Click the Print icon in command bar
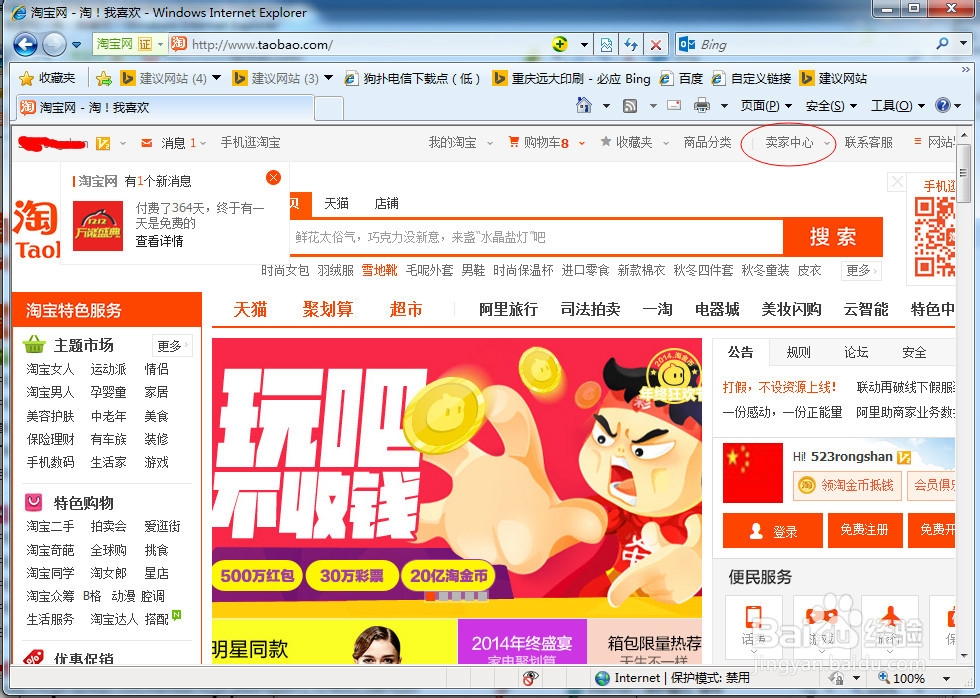980x698 pixels. [702, 105]
